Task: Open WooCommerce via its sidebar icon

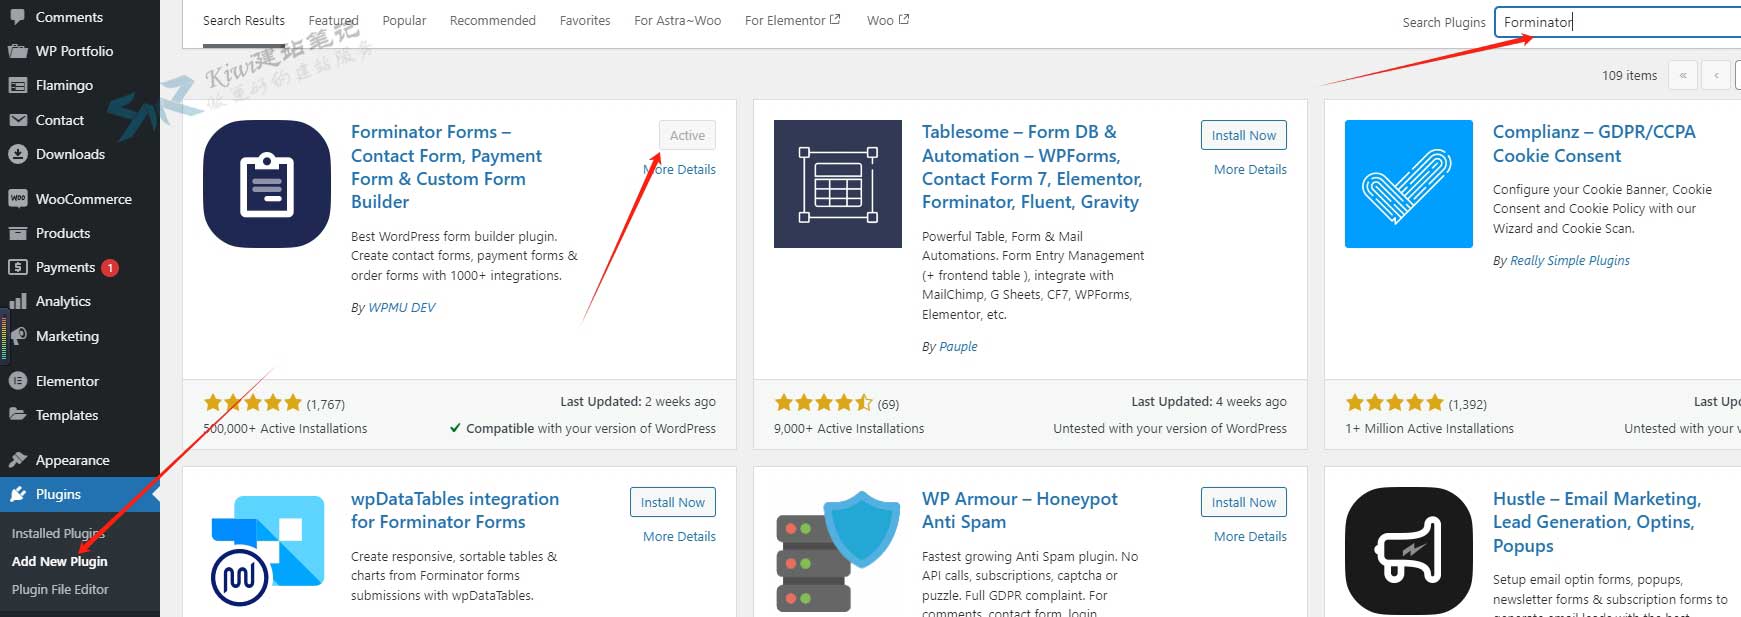Action: click(17, 199)
